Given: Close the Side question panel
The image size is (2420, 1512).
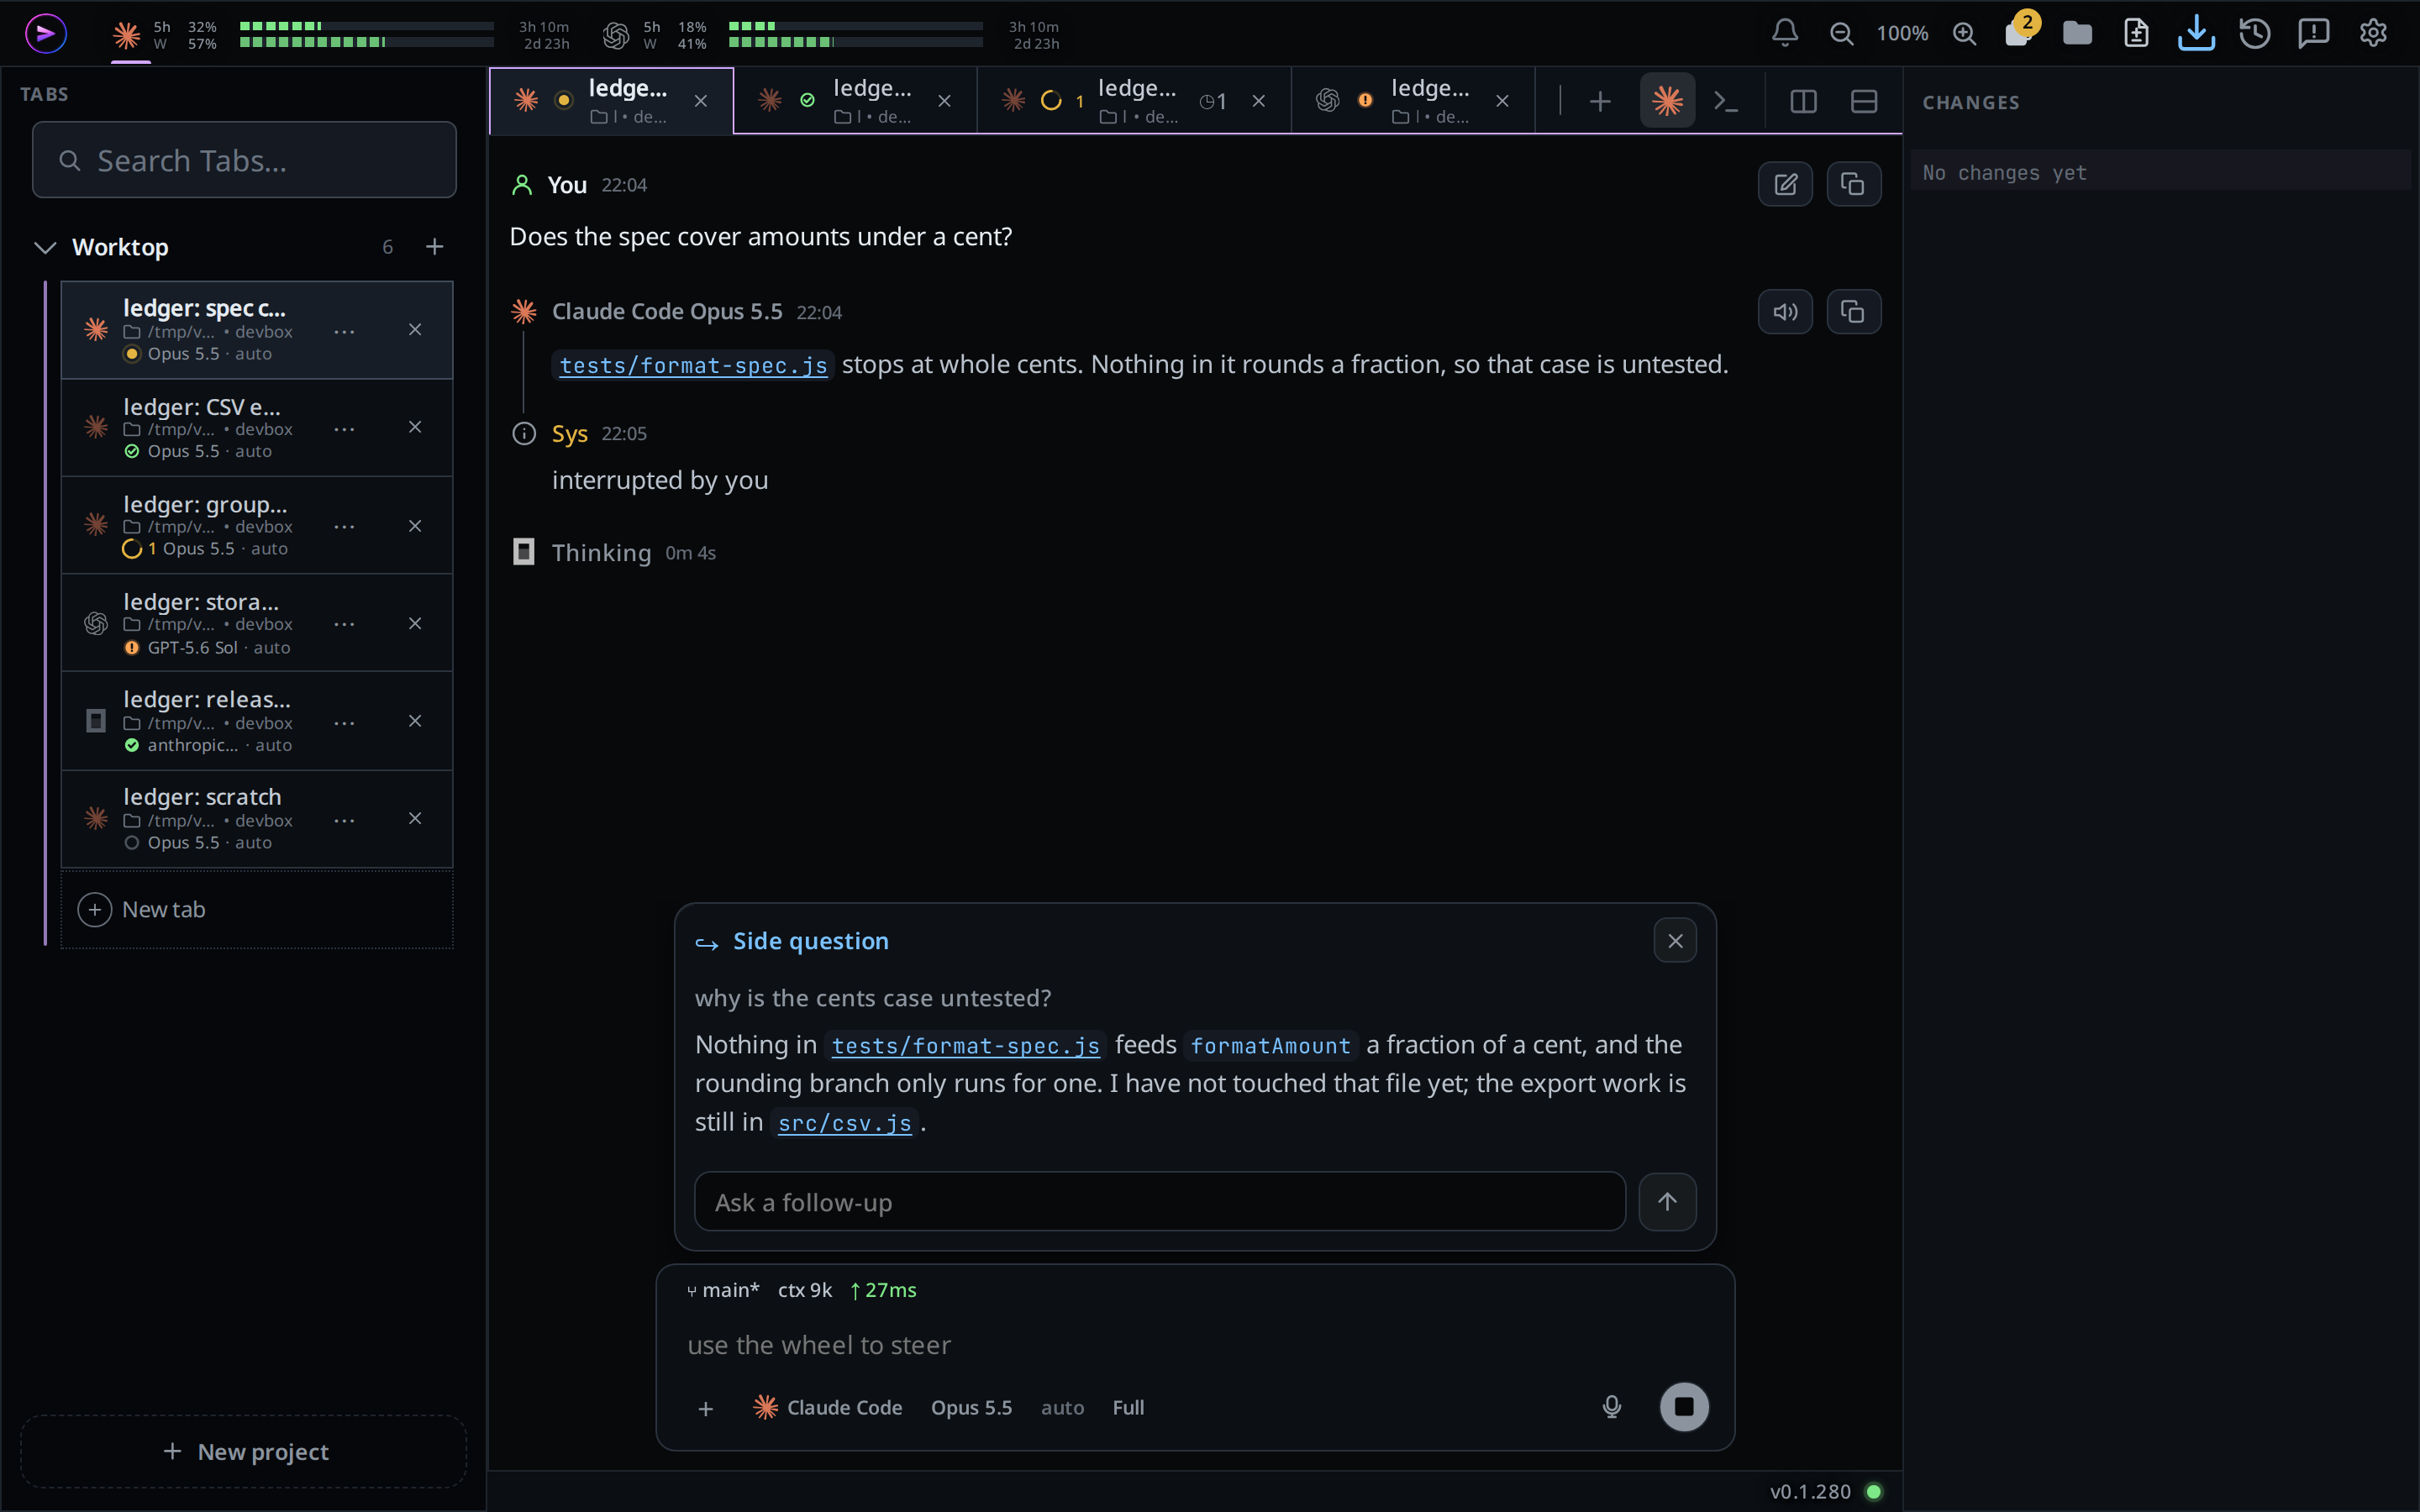Looking at the screenshot, I should pyautogui.click(x=1675, y=941).
